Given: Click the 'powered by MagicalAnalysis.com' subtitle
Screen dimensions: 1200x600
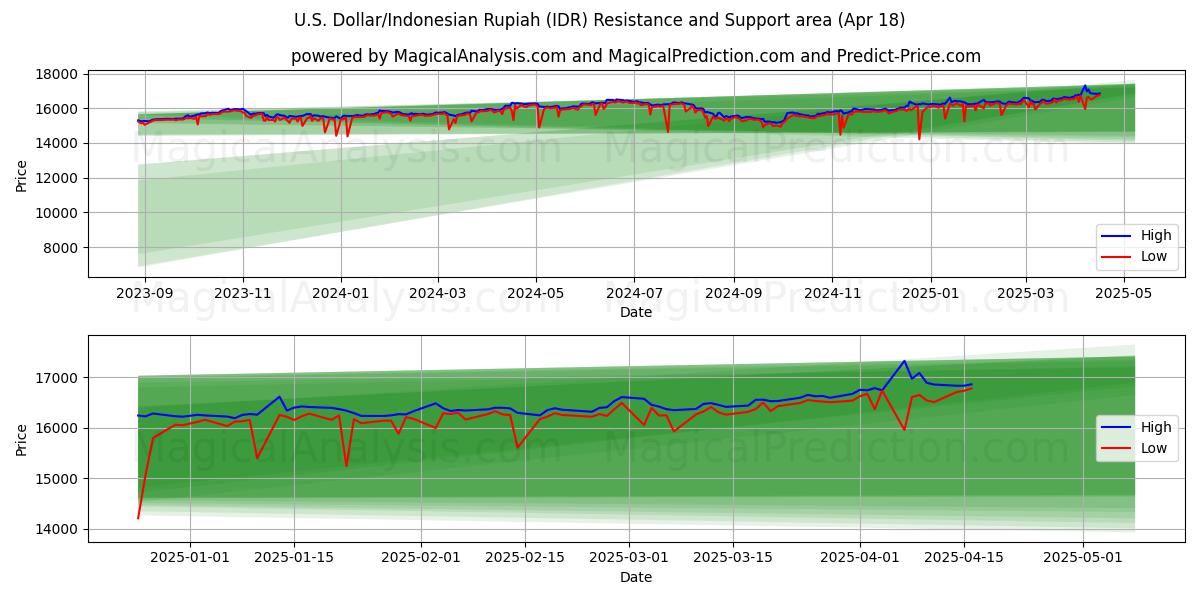Looking at the screenshot, I should pyautogui.click(x=636, y=56).
